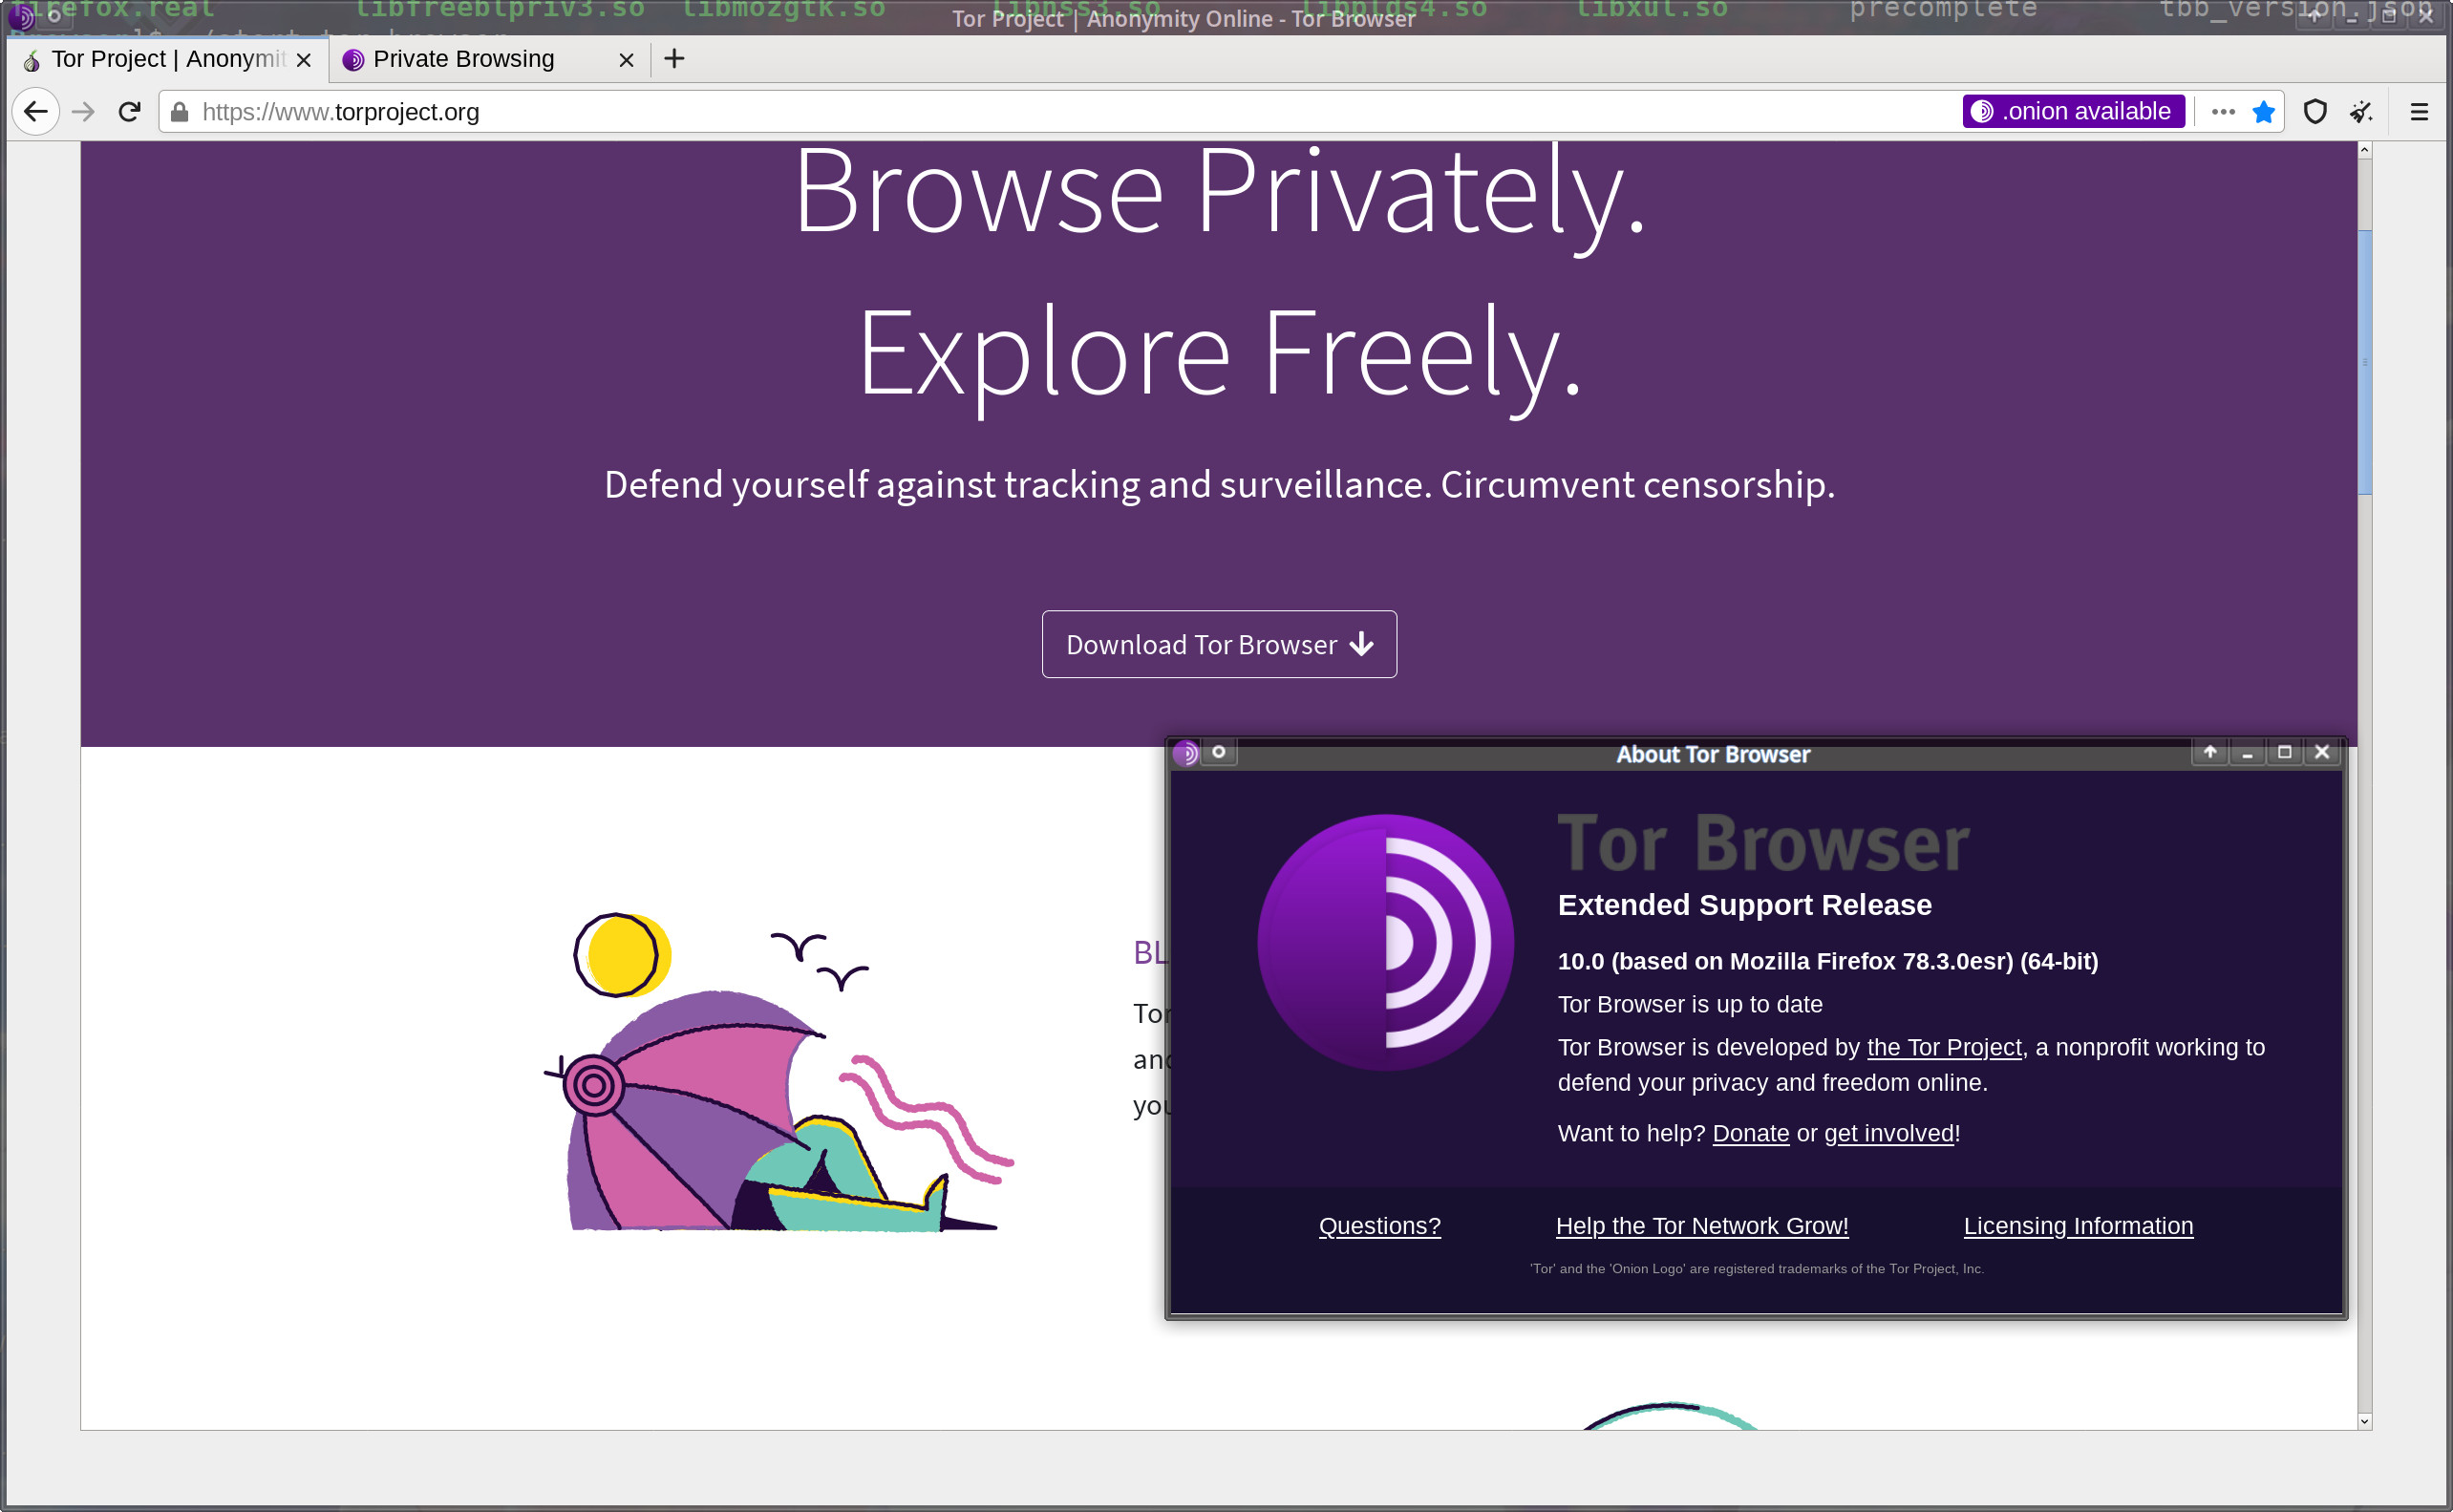This screenshot has width=2453, height=1512.
Task: Expand the address bar URL field
Action: click(x=1065, y=112)
